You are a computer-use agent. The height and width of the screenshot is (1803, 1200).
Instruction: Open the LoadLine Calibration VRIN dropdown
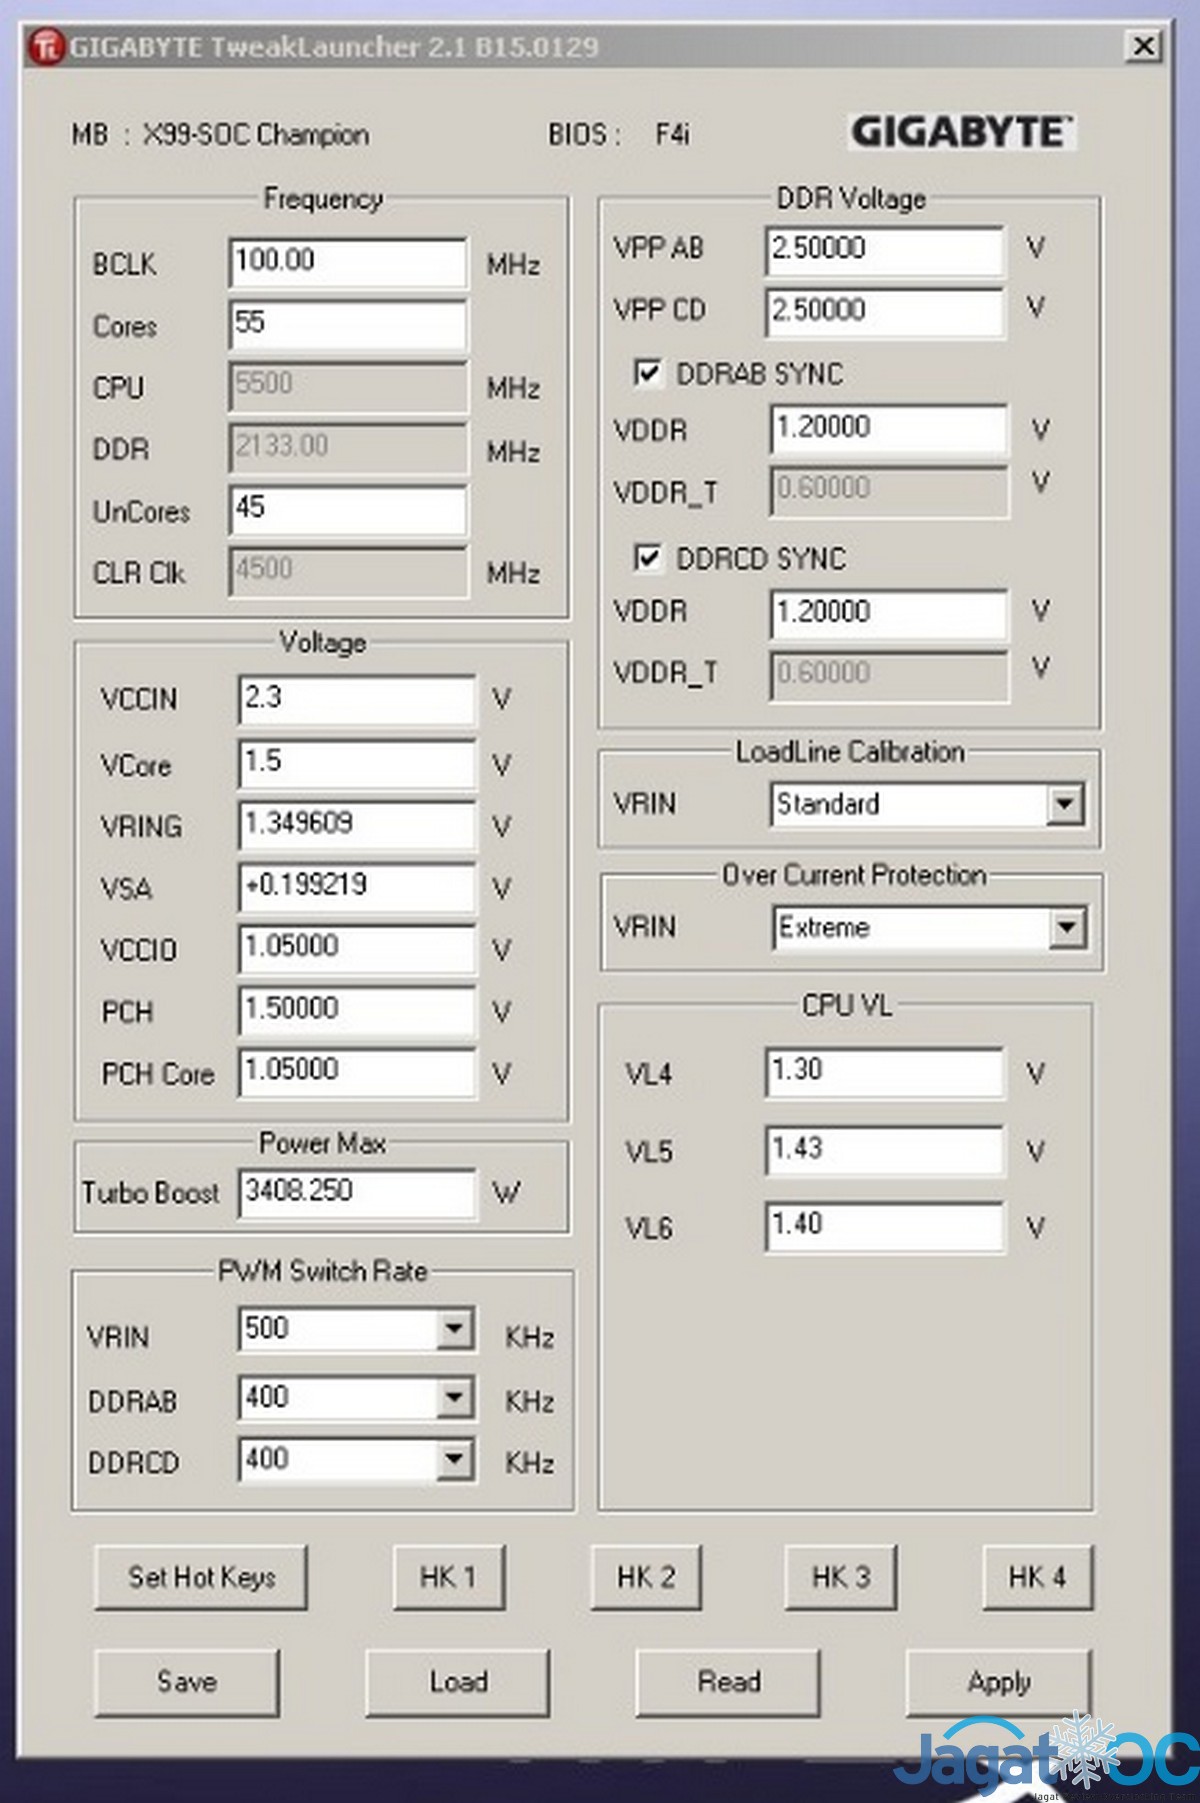[1065, 803]
